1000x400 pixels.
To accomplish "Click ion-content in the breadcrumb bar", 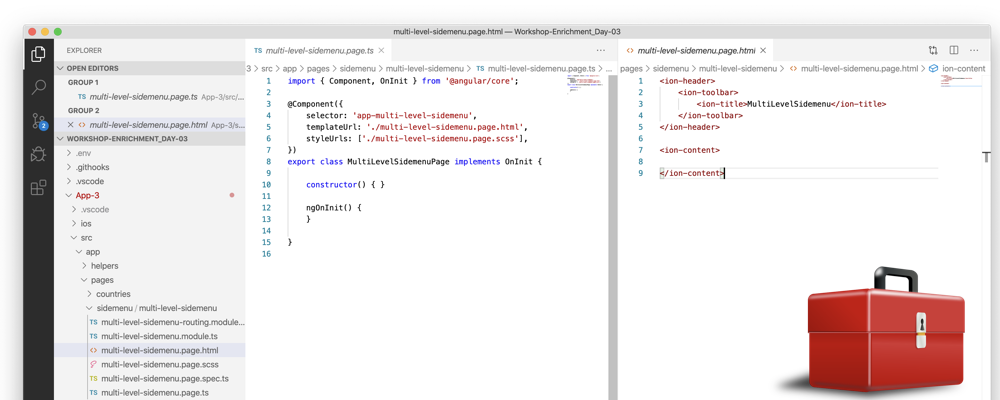I will [963, 69].
